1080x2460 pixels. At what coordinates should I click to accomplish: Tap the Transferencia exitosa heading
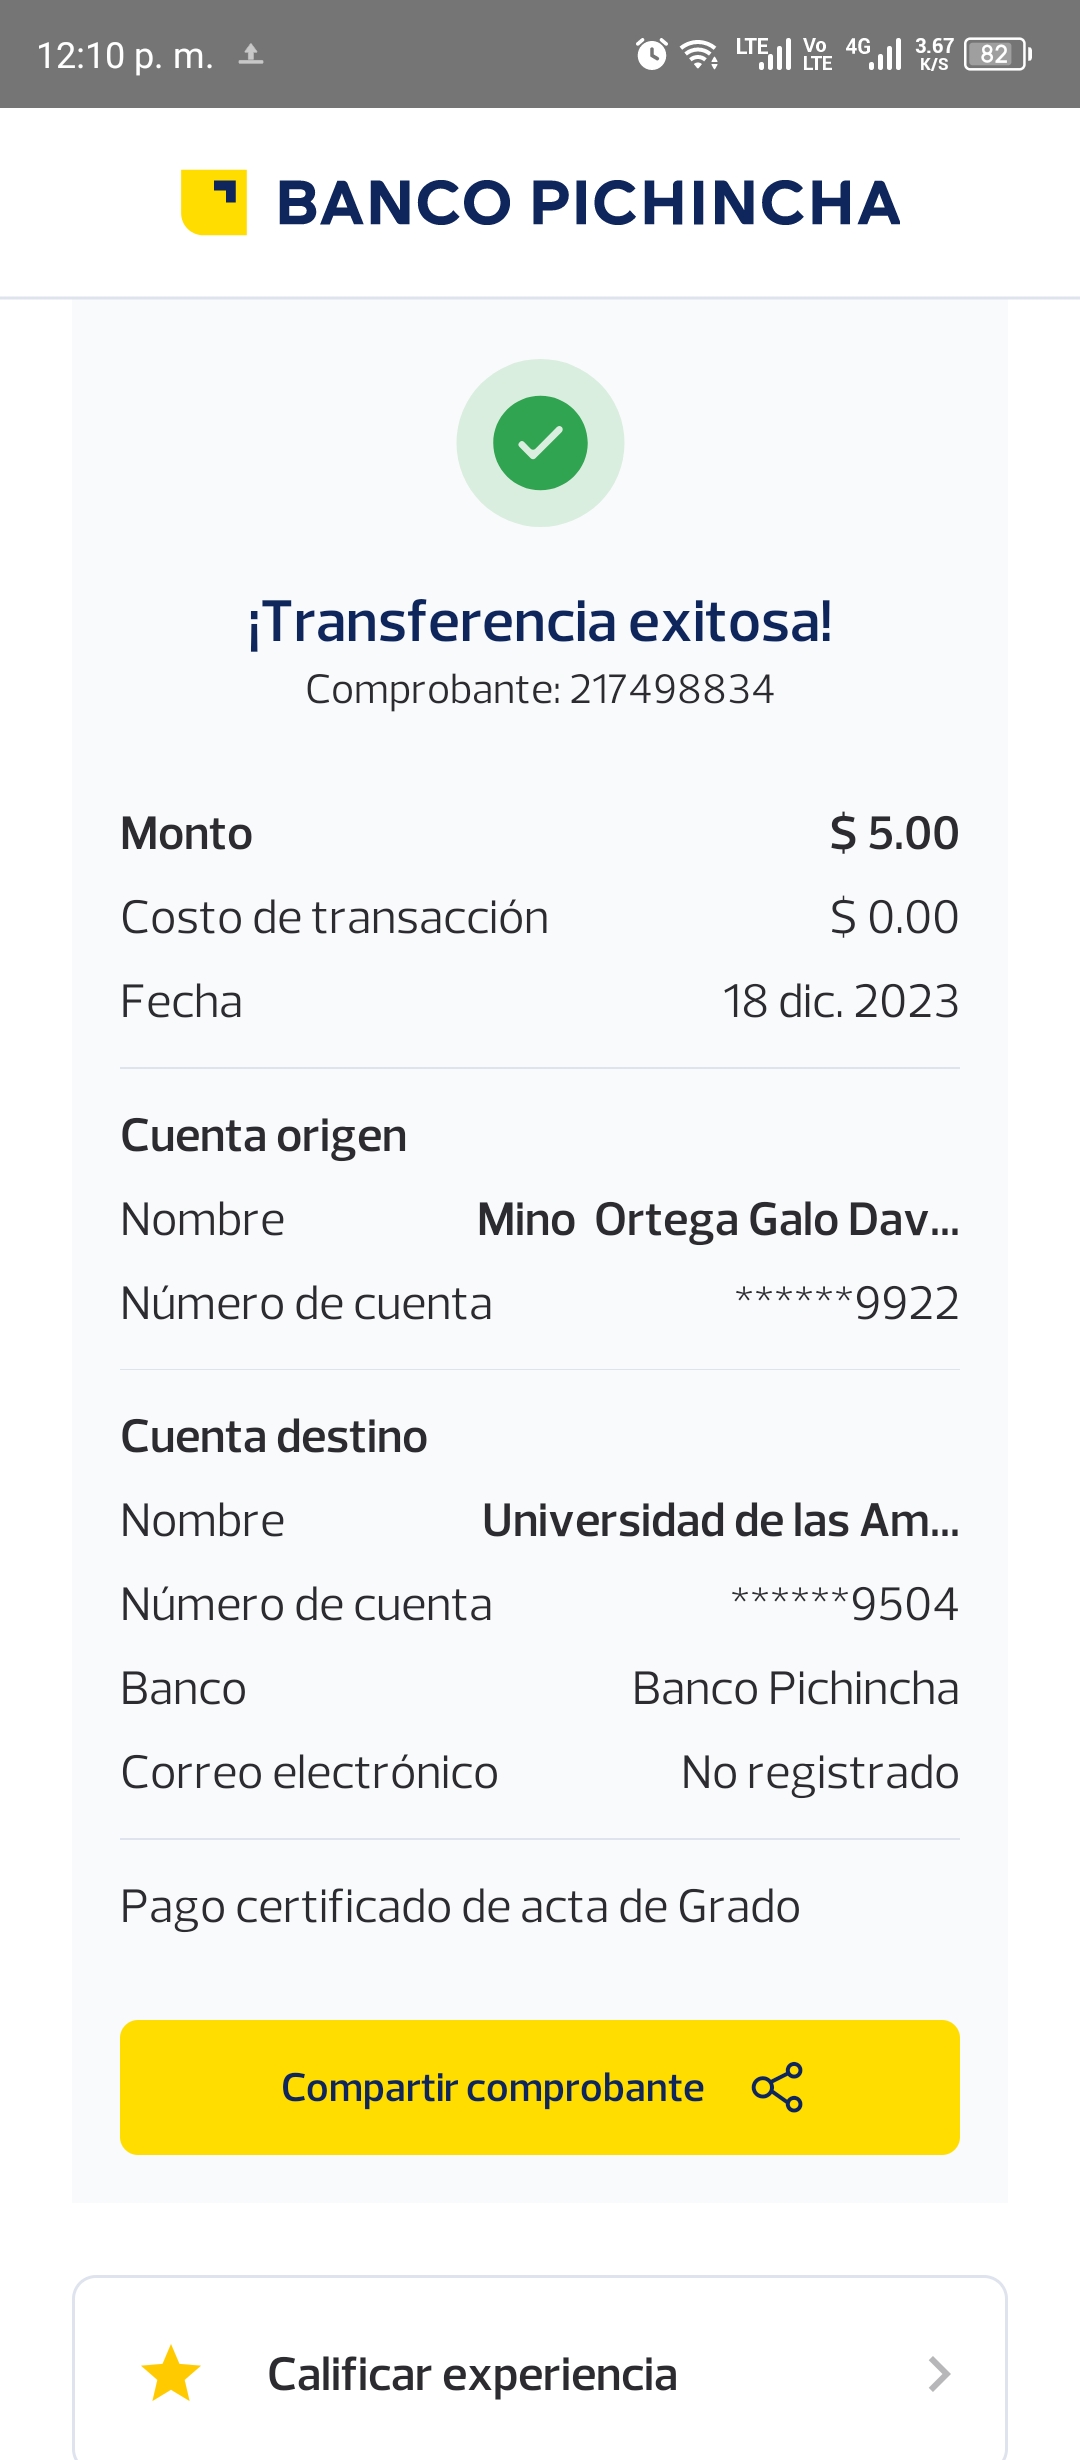[540, 621]
